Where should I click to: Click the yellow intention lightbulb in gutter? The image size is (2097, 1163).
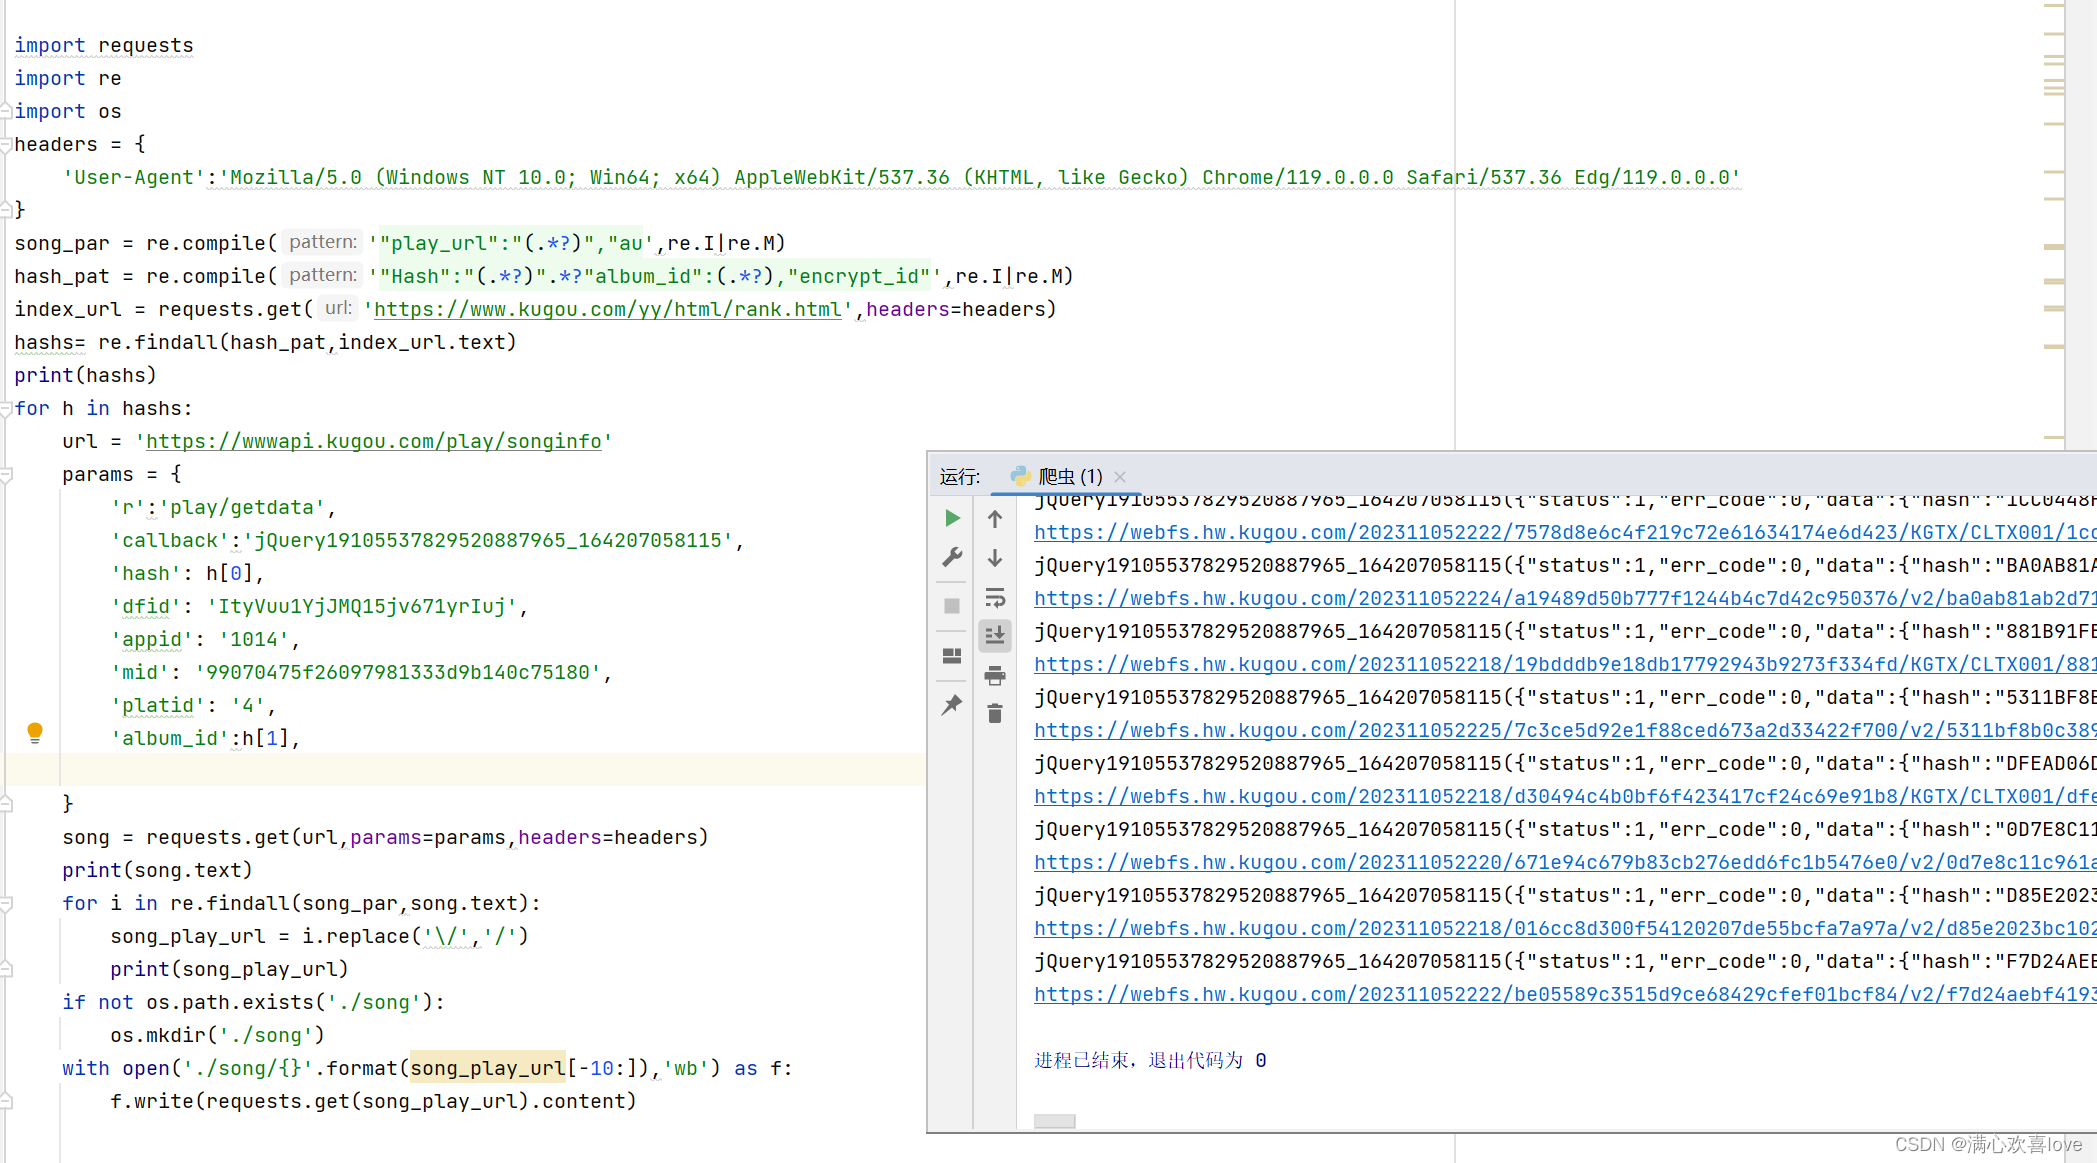[35, 733]
